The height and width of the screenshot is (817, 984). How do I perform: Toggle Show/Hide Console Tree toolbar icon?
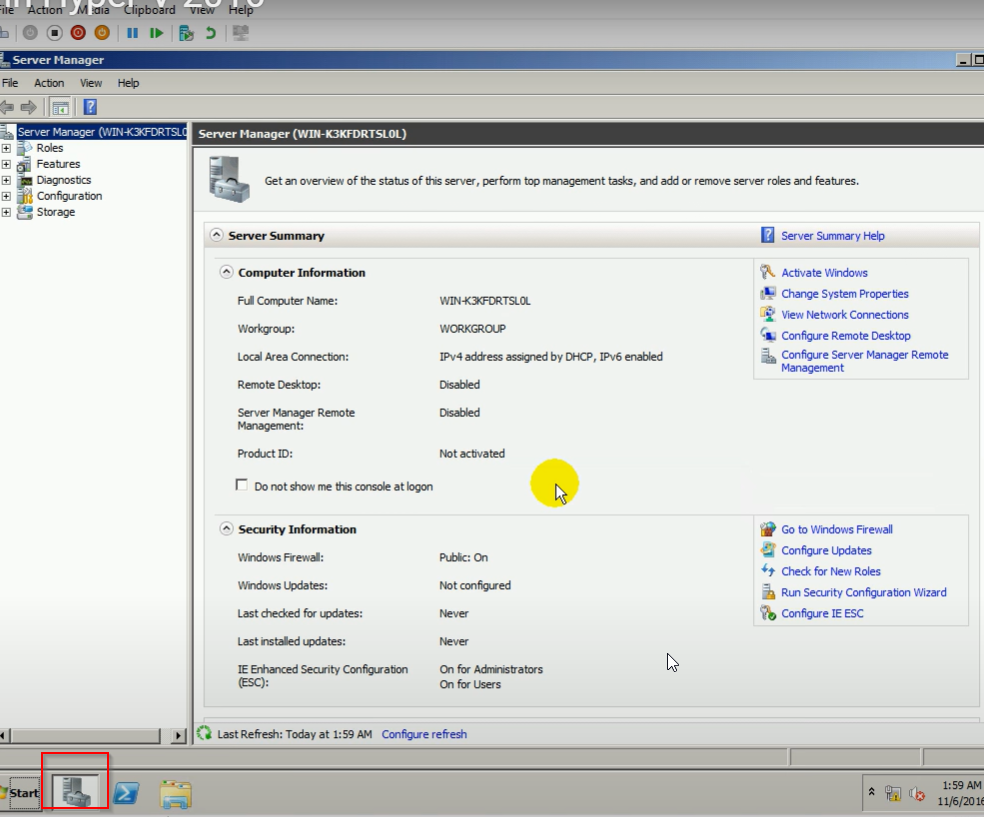[x=60, y=107]
